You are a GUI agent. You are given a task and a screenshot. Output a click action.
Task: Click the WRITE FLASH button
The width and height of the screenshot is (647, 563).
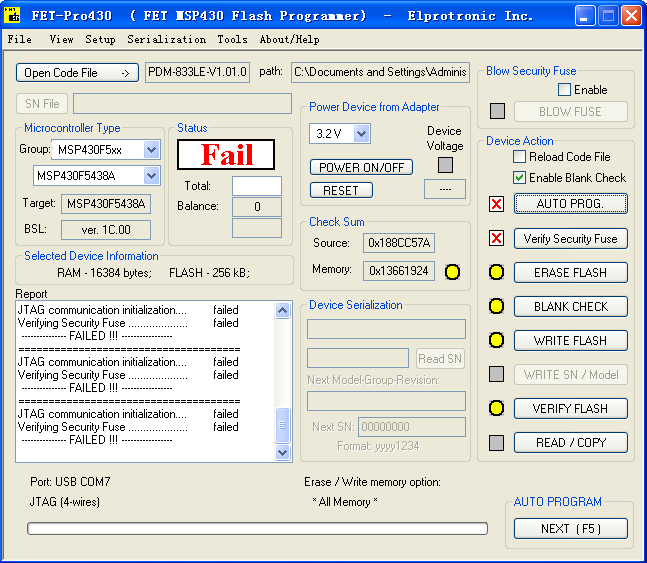[571, 341]
